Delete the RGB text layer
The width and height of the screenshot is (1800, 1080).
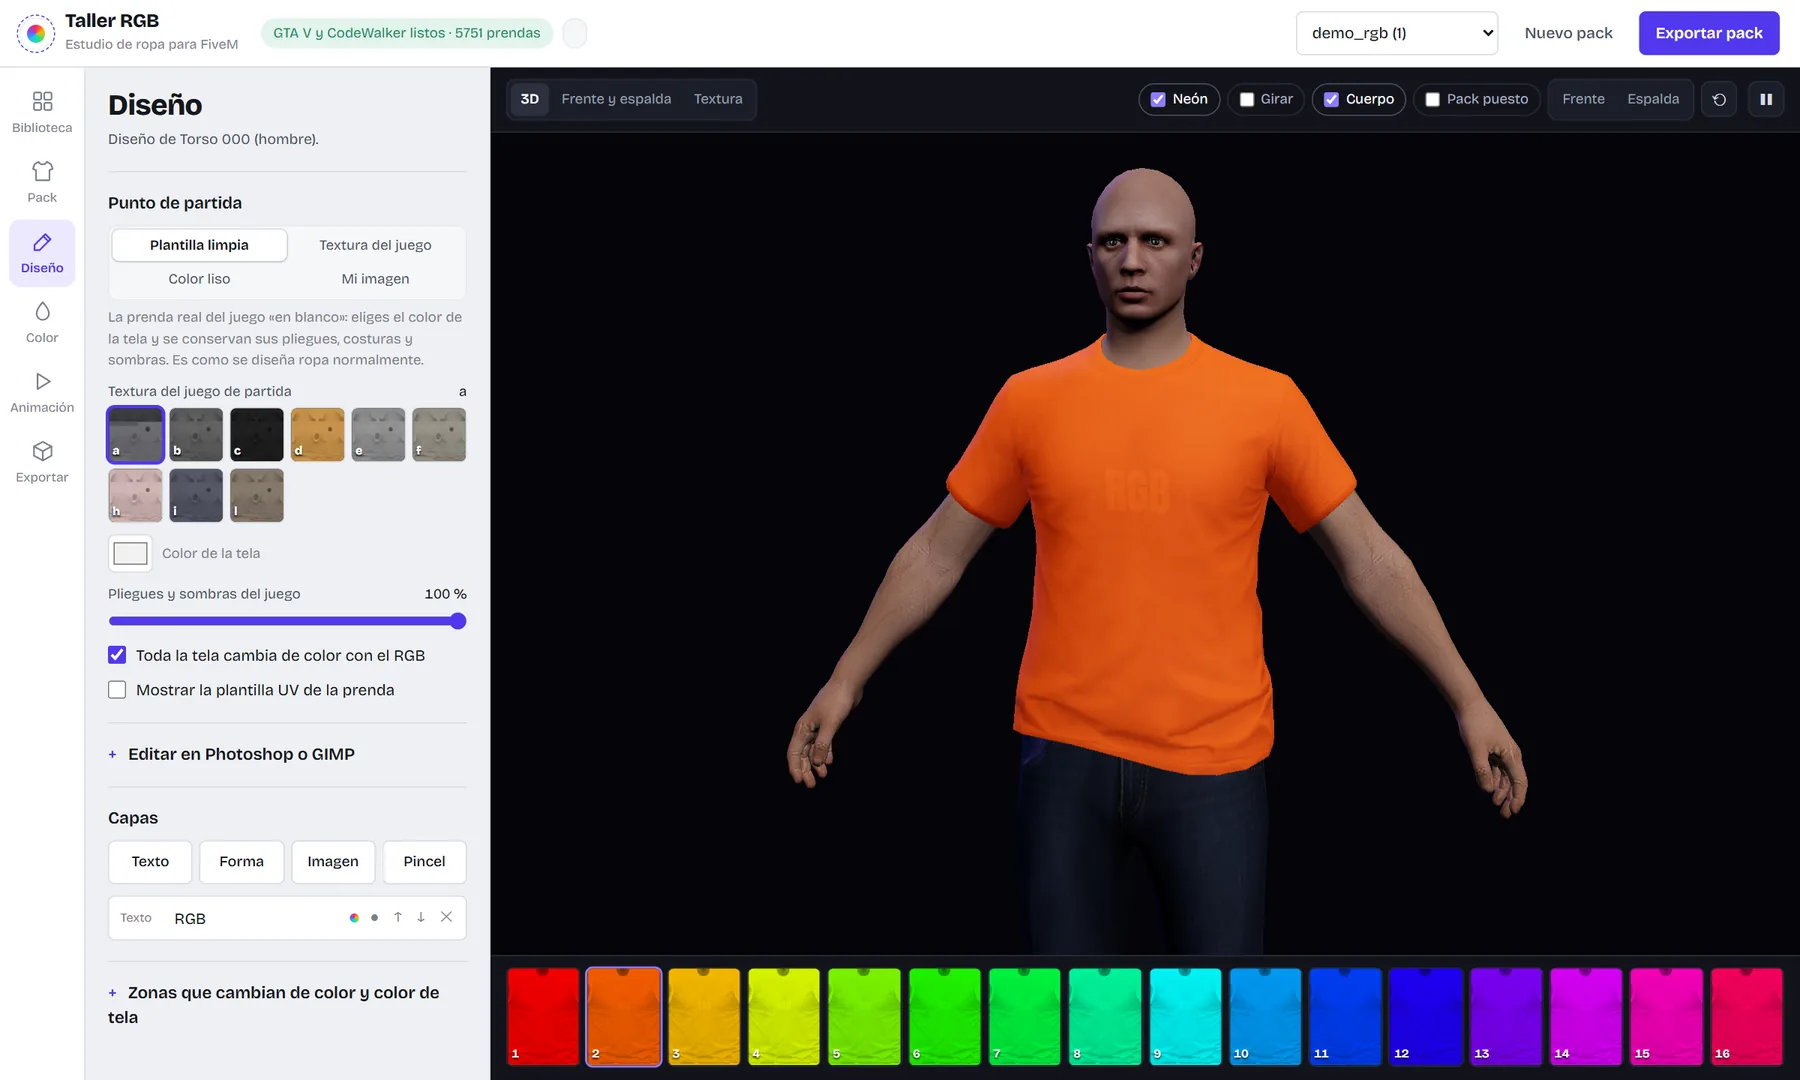[446, 917]
